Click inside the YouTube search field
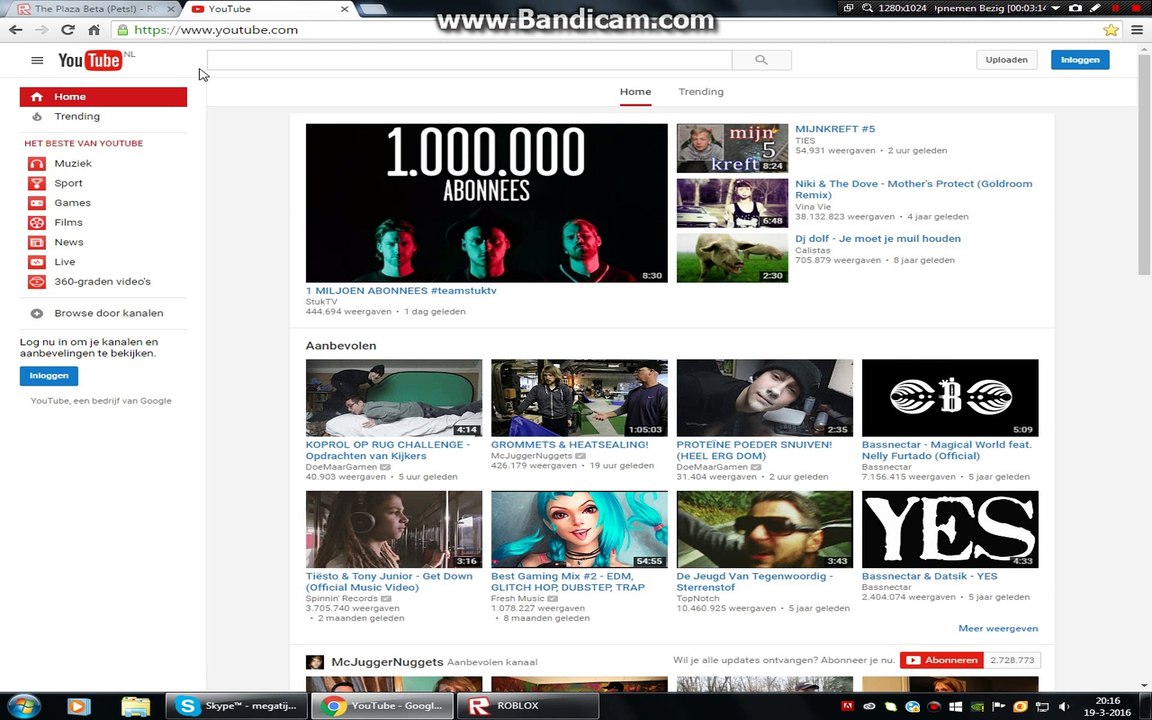Screen dimensions: 1152x720 pos(469,60)
